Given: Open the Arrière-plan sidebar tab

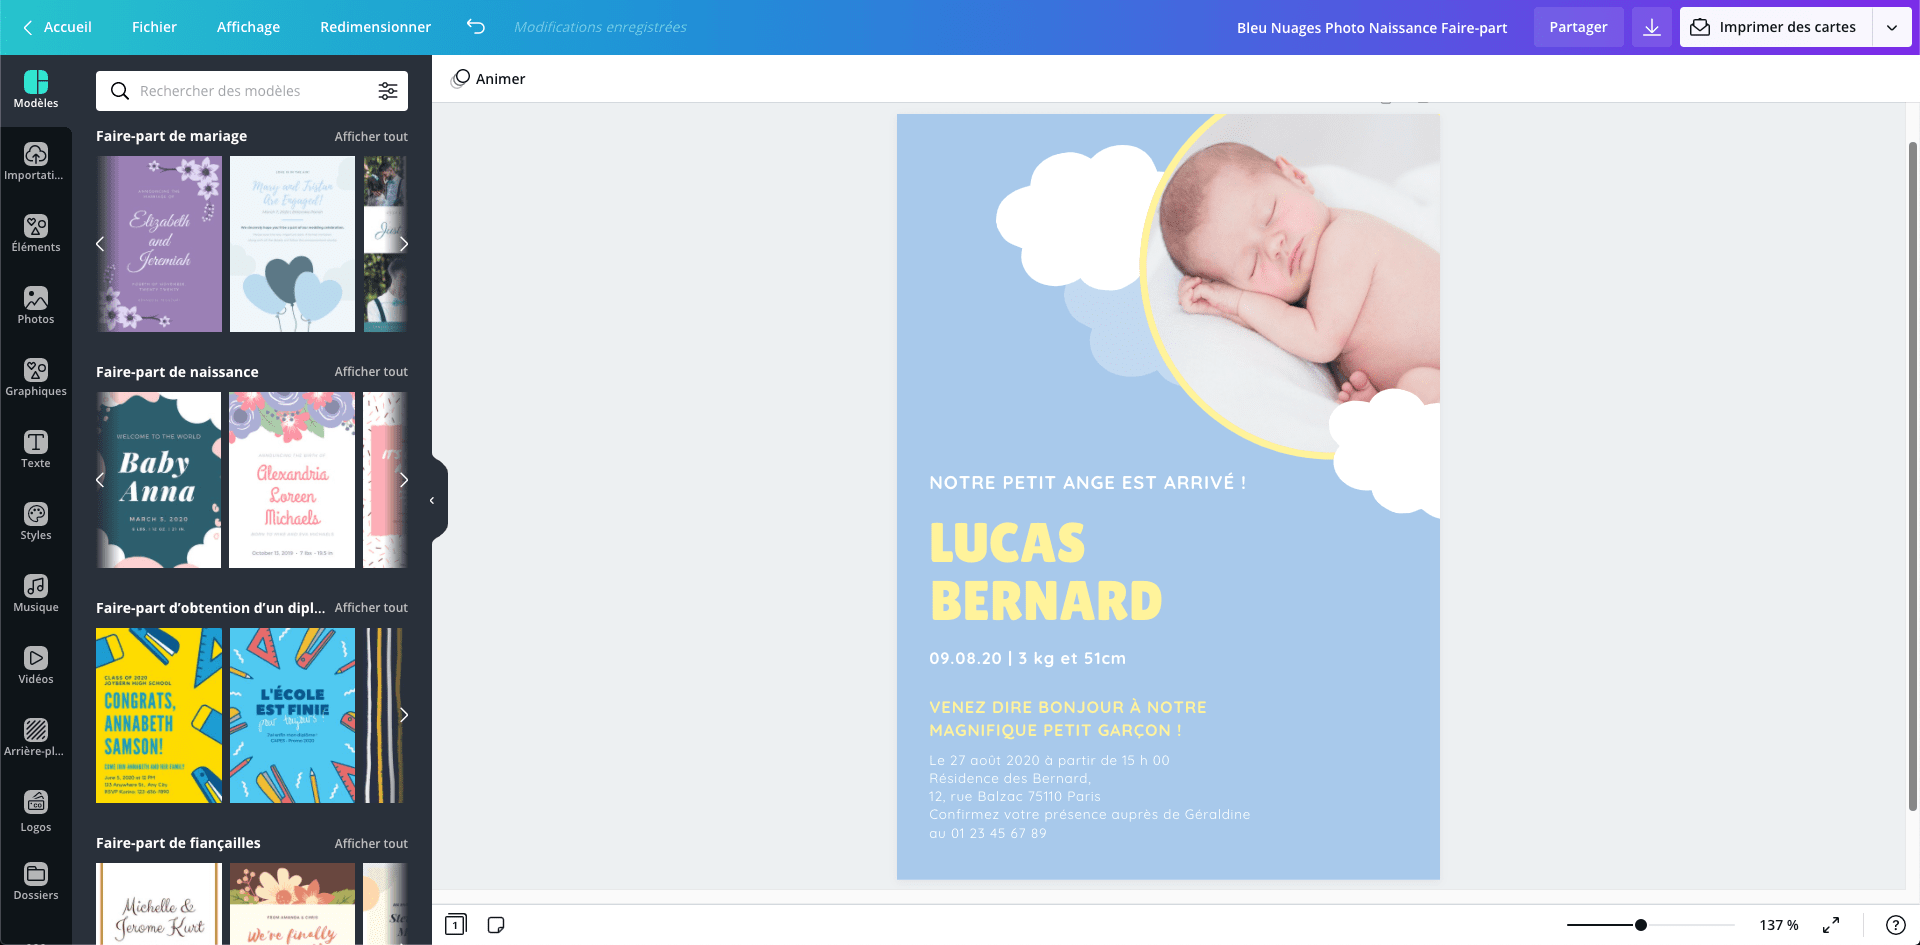Looking at the screenshot, I should coord(36,738).
